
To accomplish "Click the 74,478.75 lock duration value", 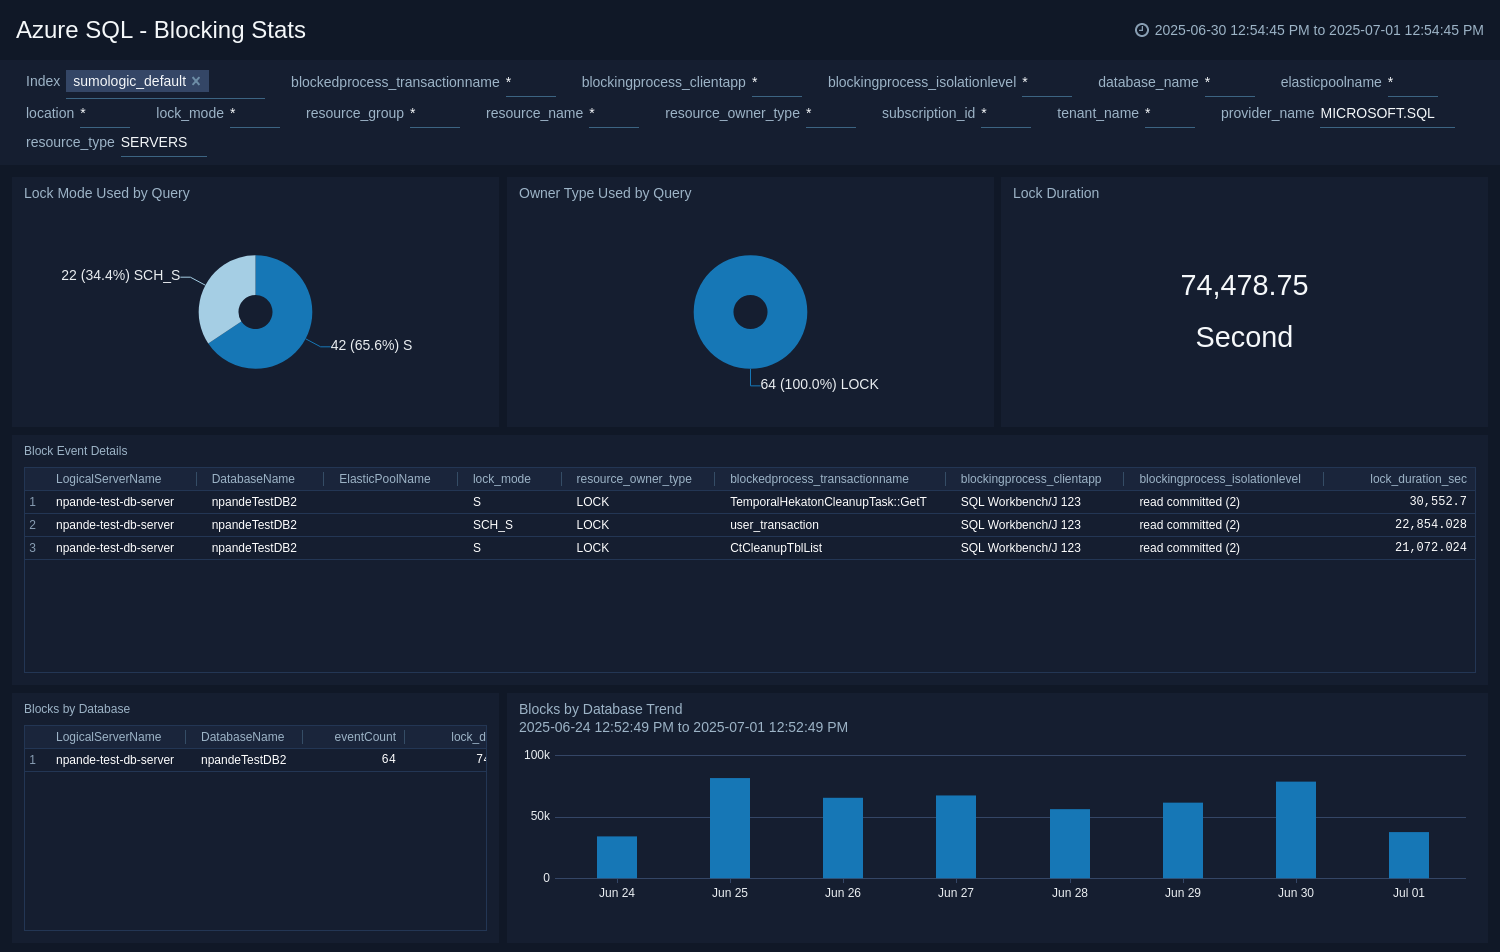I will coord(1244,286).
